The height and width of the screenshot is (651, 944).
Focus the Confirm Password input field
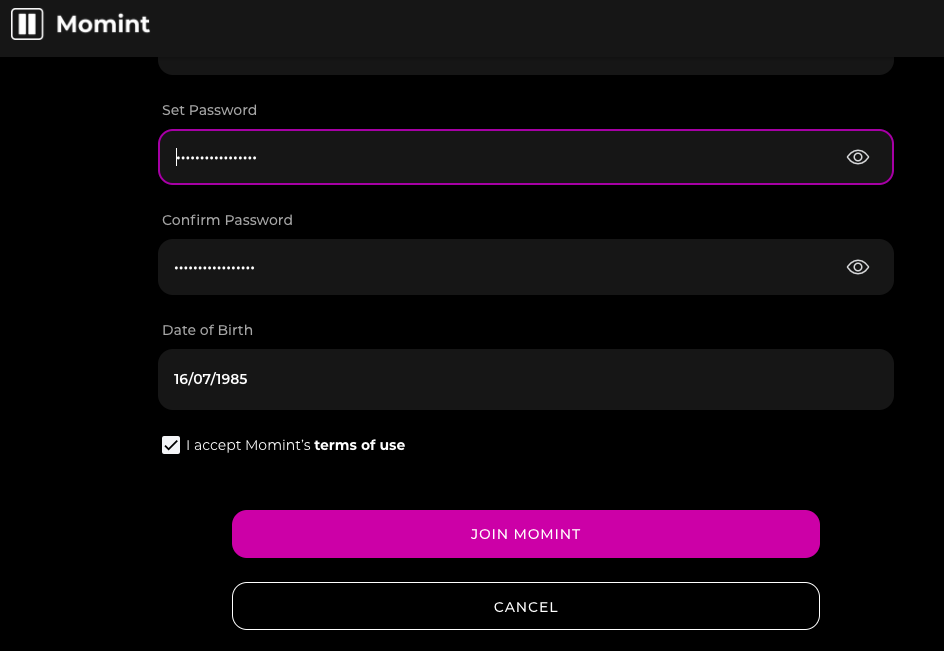click(x=526, y=267)
